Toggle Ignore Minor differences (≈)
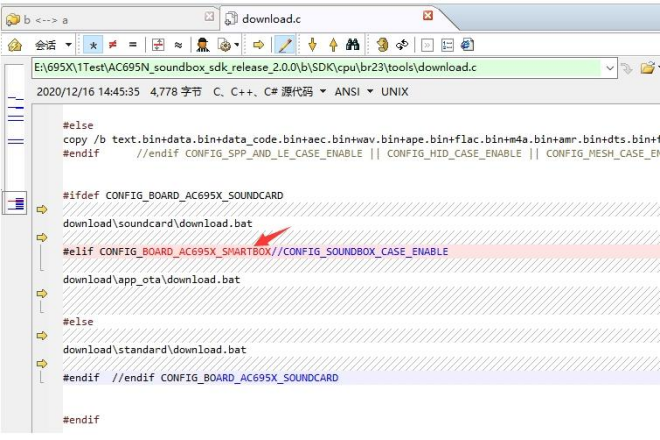660x440 pixels. coord(178,45)
